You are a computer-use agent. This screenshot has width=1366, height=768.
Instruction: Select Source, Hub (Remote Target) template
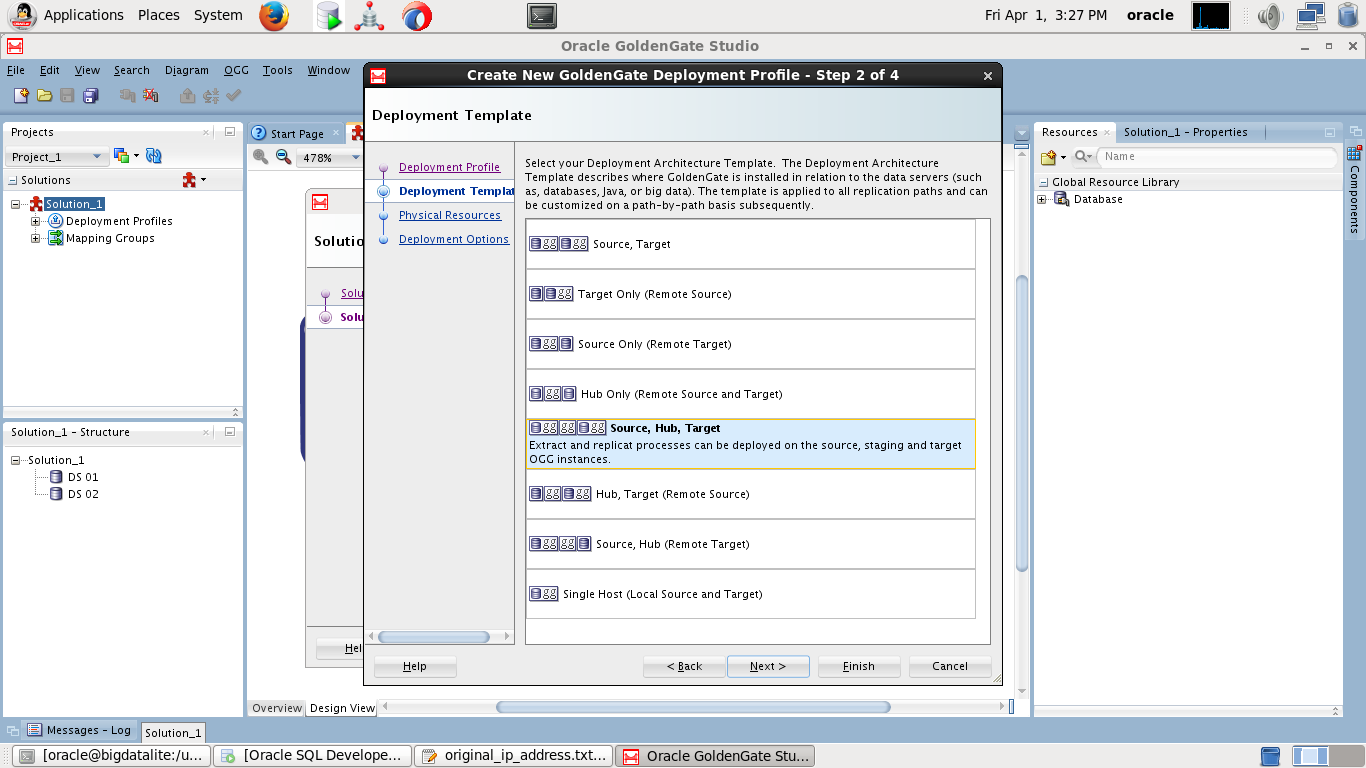tap(751, 544)
